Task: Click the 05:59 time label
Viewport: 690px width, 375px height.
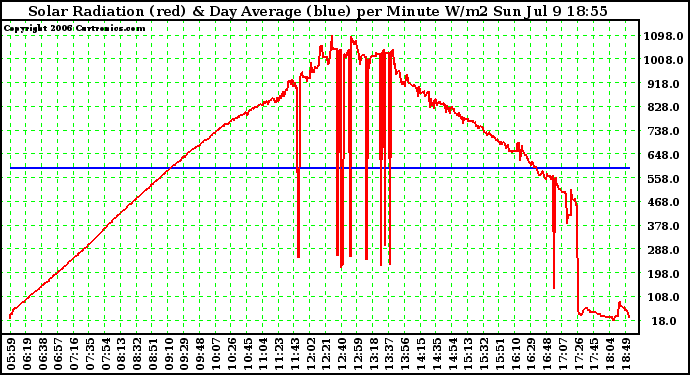Action: pos(11,354)
